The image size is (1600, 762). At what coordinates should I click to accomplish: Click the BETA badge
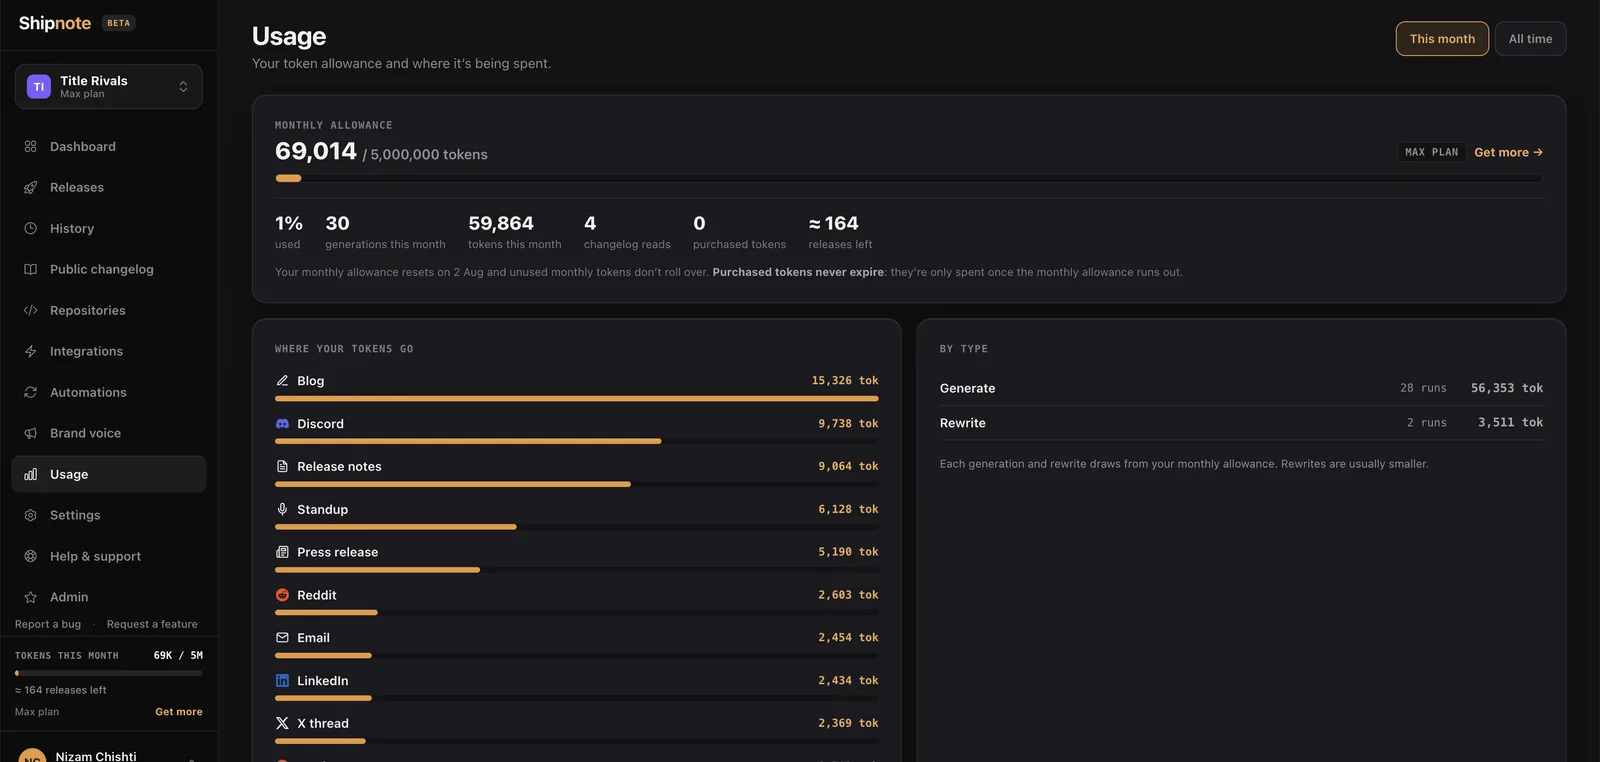(x=119, y=23)
